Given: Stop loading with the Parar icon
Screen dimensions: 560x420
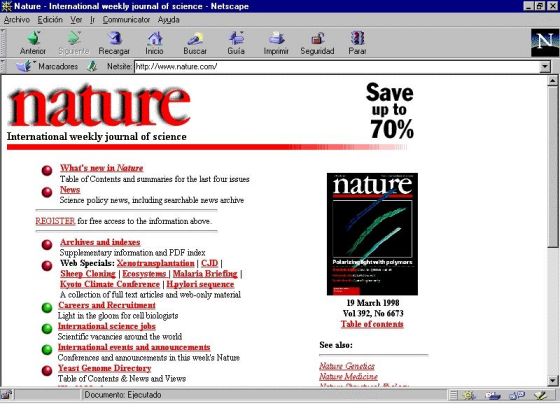Looking at the screenshot, I should pos(357,43).
